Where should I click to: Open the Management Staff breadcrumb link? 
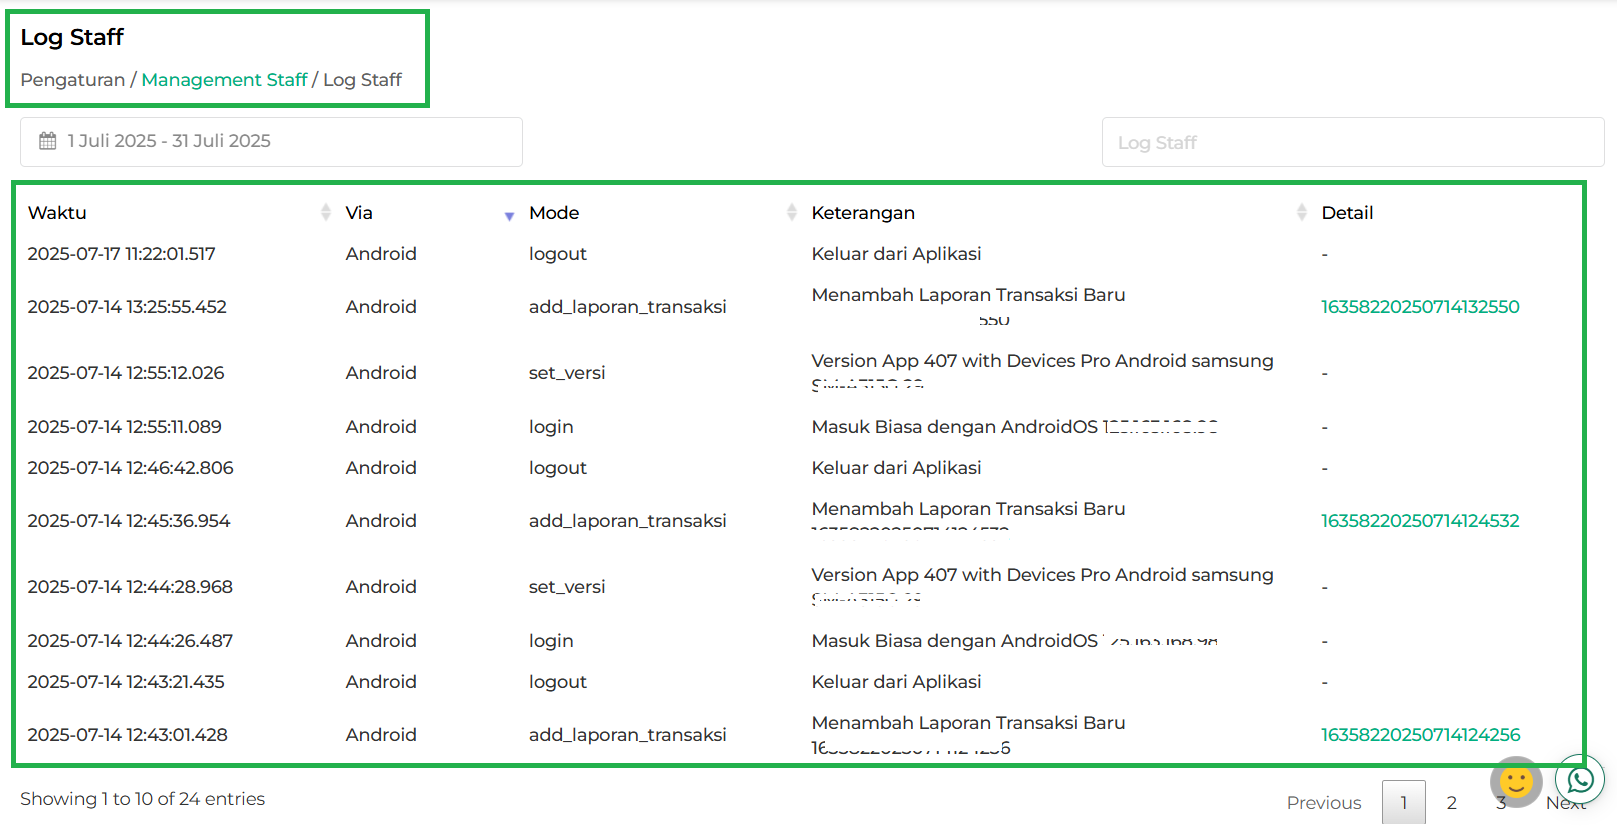tap(224, 80)
